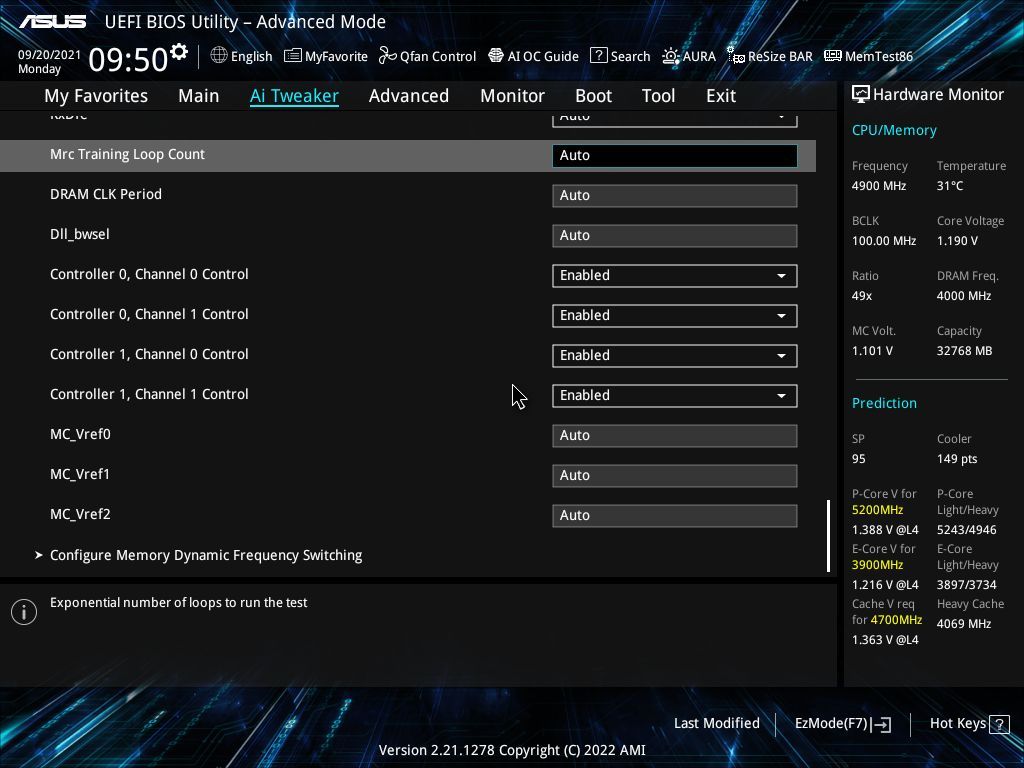Click the settings list scrollbar
The height and width of the screenshot is (768, 1024).
pyautogui.click(x=828, y=536)
